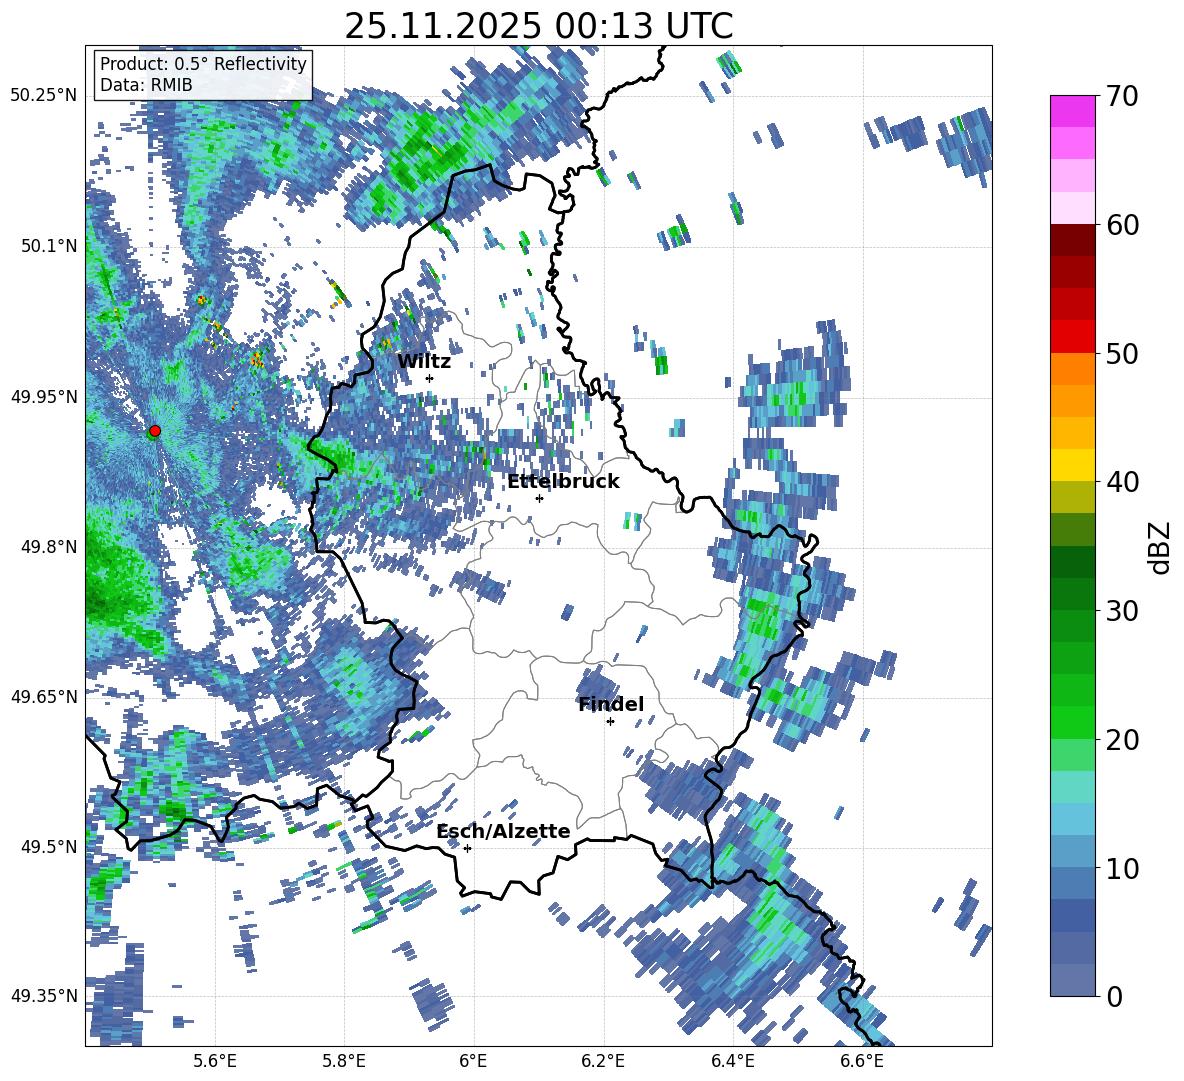Screen dimensions: 1184x1081
Task: Click the 'Data: RMIB' text
Action: click(x=146, y=85)
